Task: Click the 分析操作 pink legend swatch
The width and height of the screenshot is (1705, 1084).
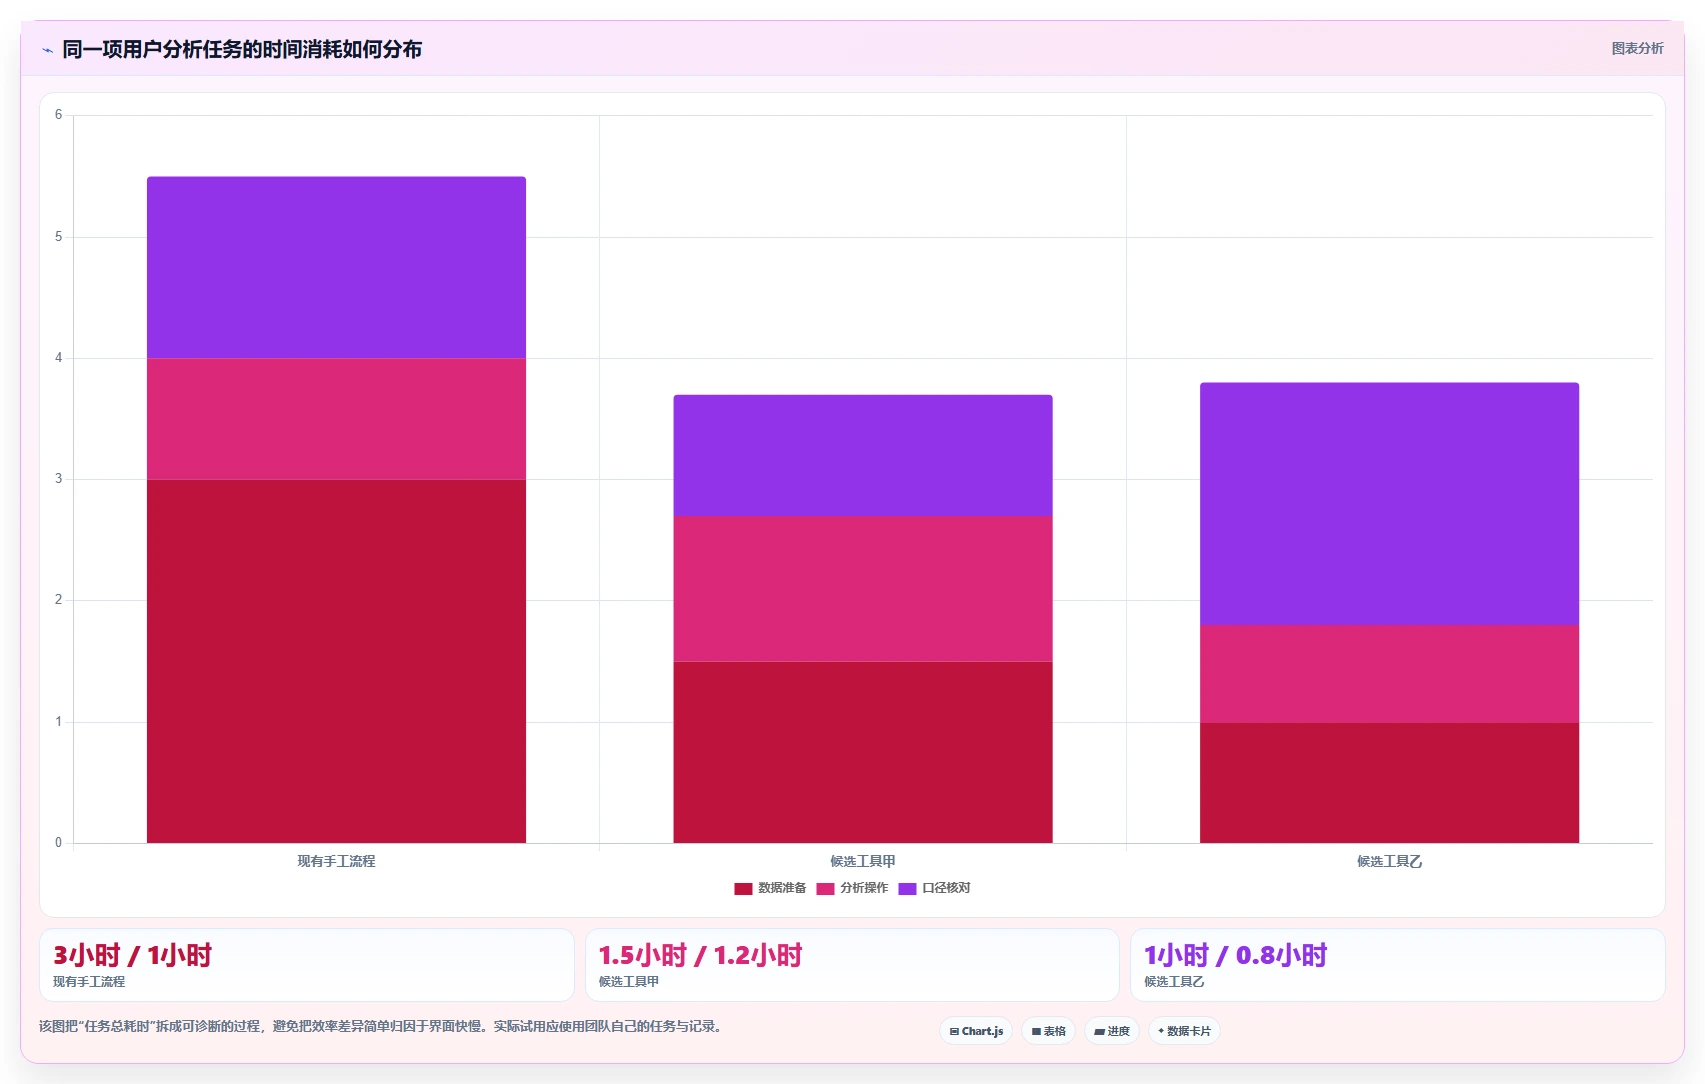Action: [x=825, y=888]
